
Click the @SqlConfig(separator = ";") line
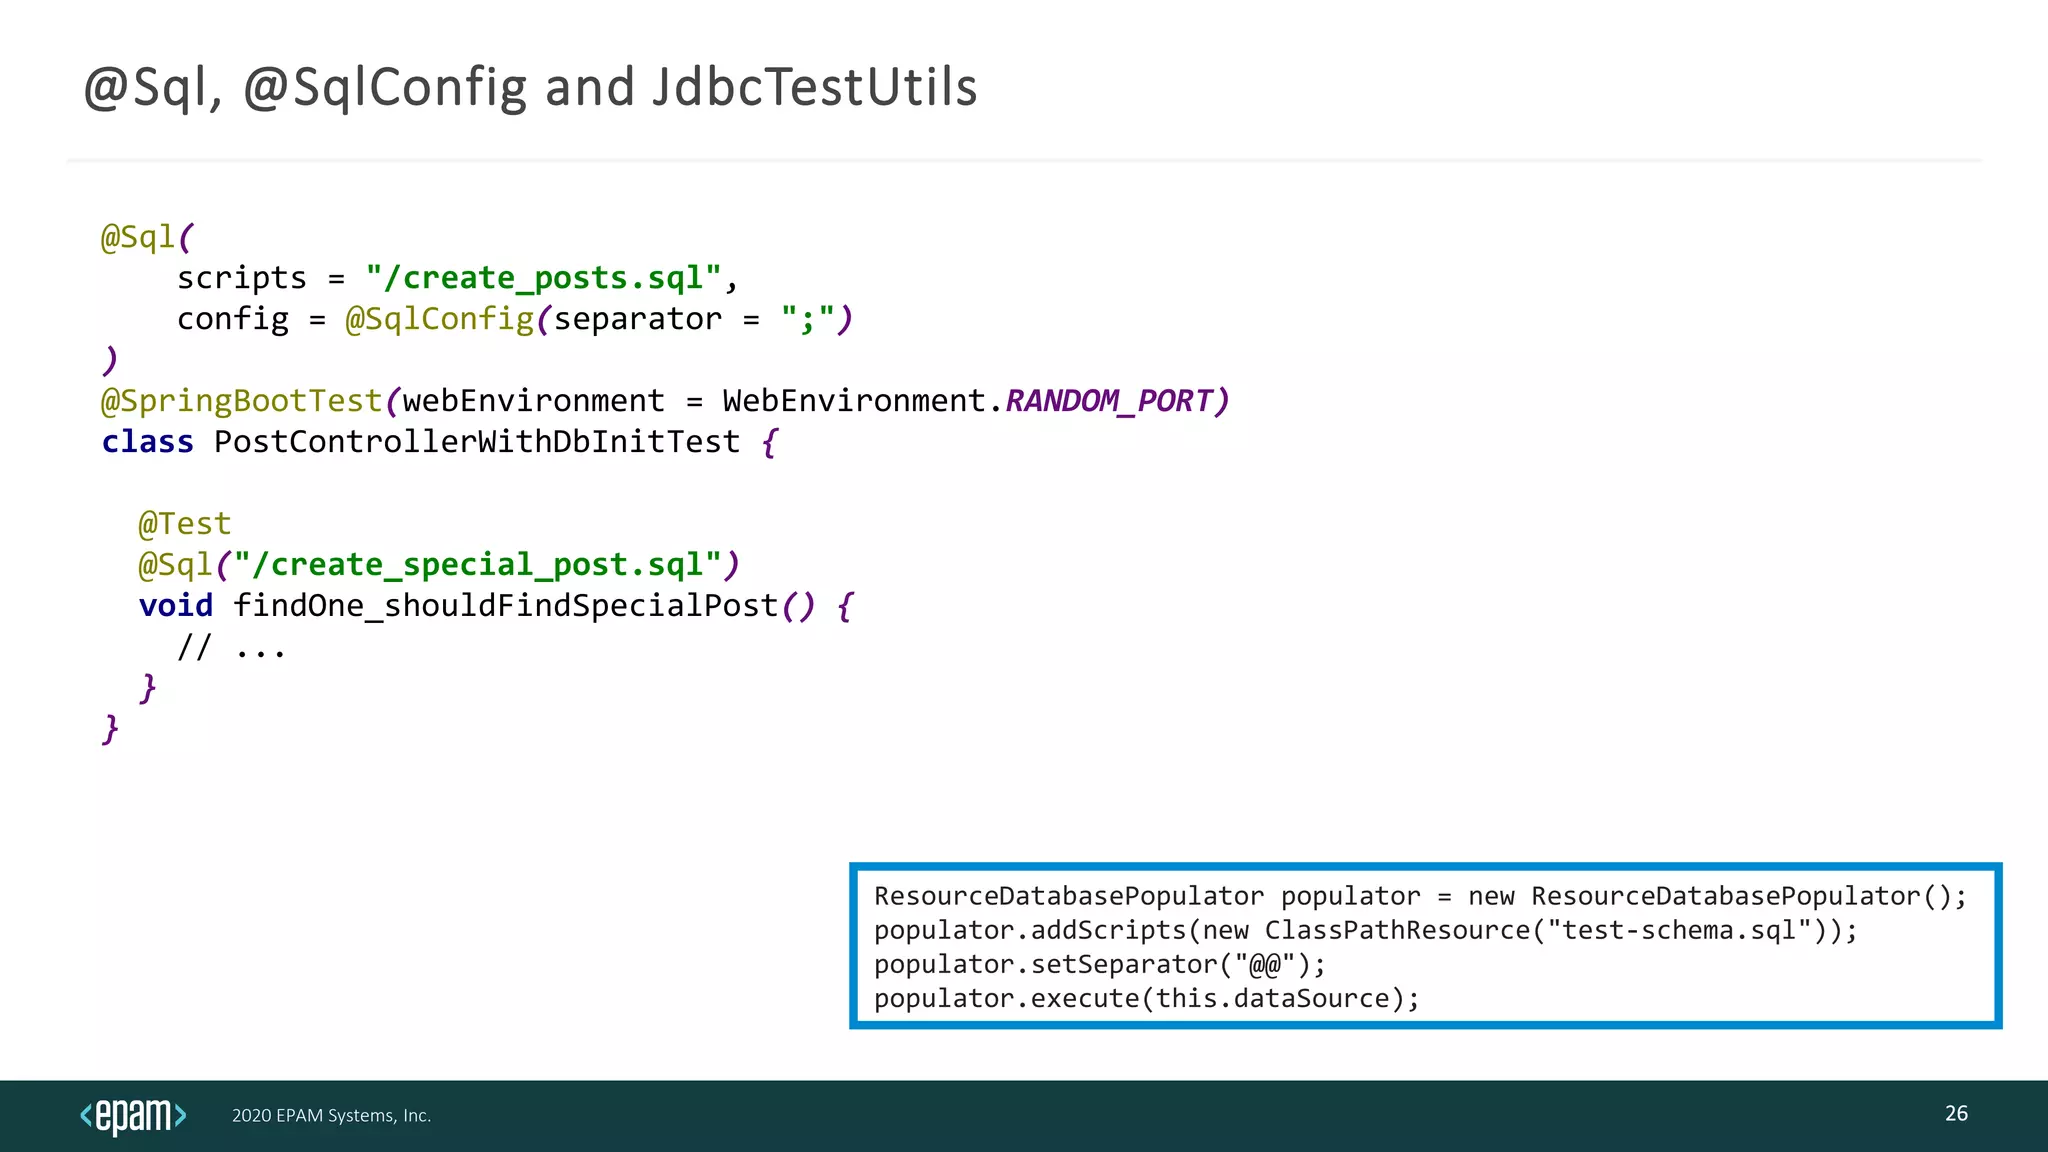(x=515, y=319)
